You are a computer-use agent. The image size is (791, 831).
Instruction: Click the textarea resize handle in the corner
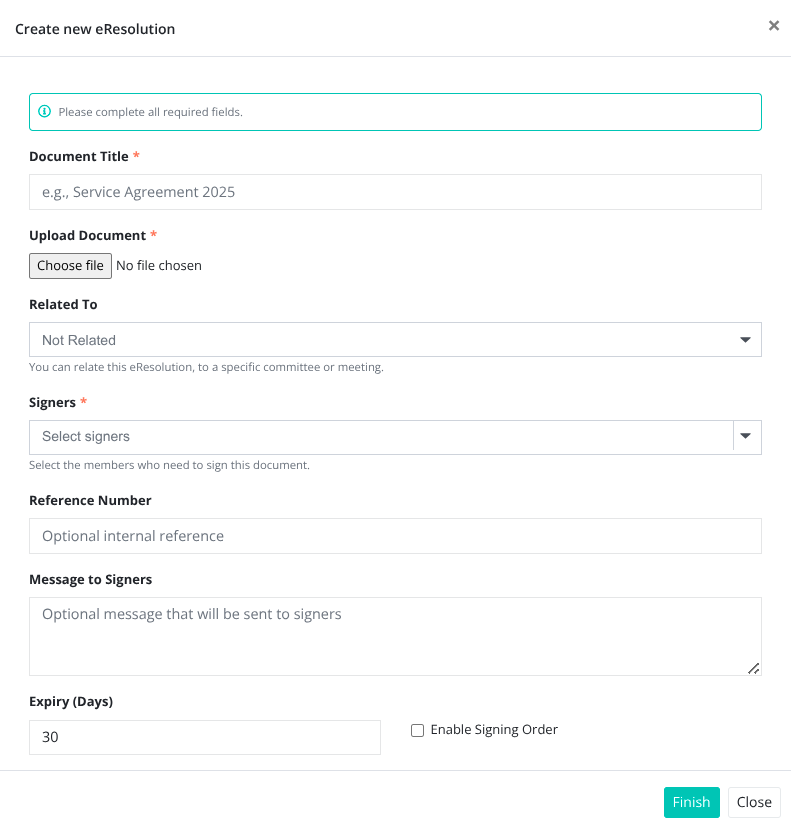[753, 668]
